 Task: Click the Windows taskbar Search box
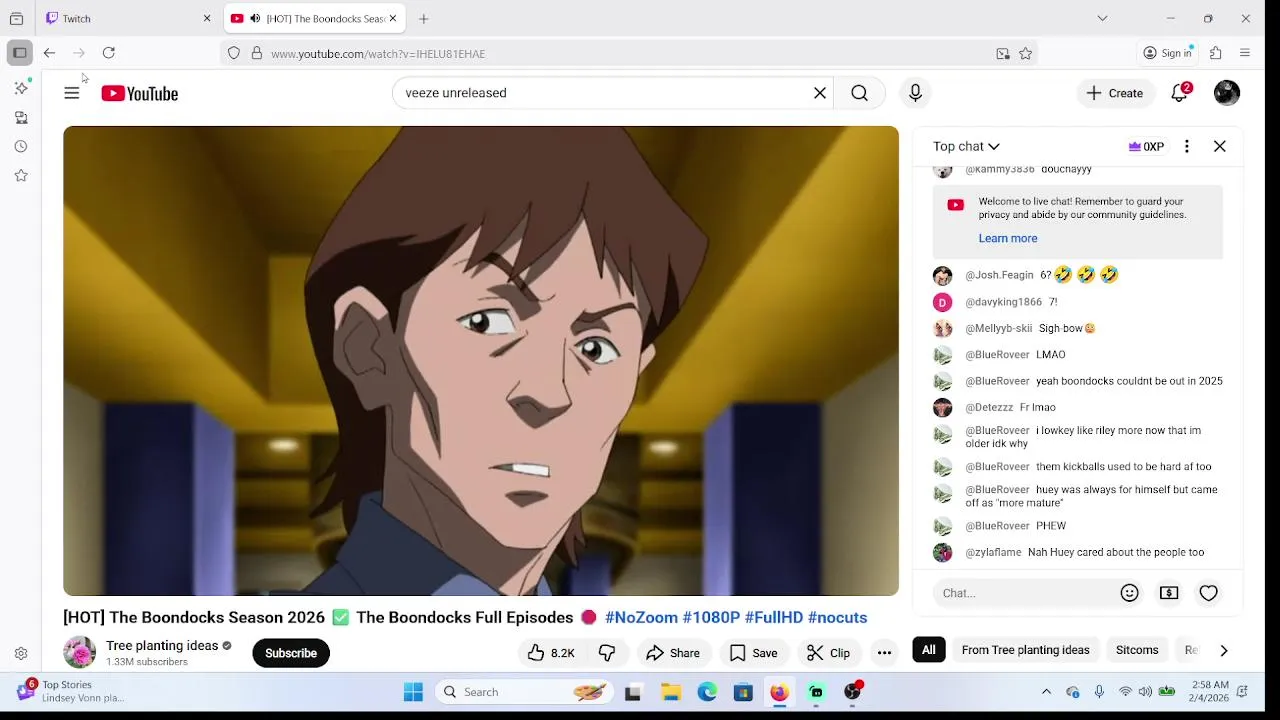[x=524, y=692]
